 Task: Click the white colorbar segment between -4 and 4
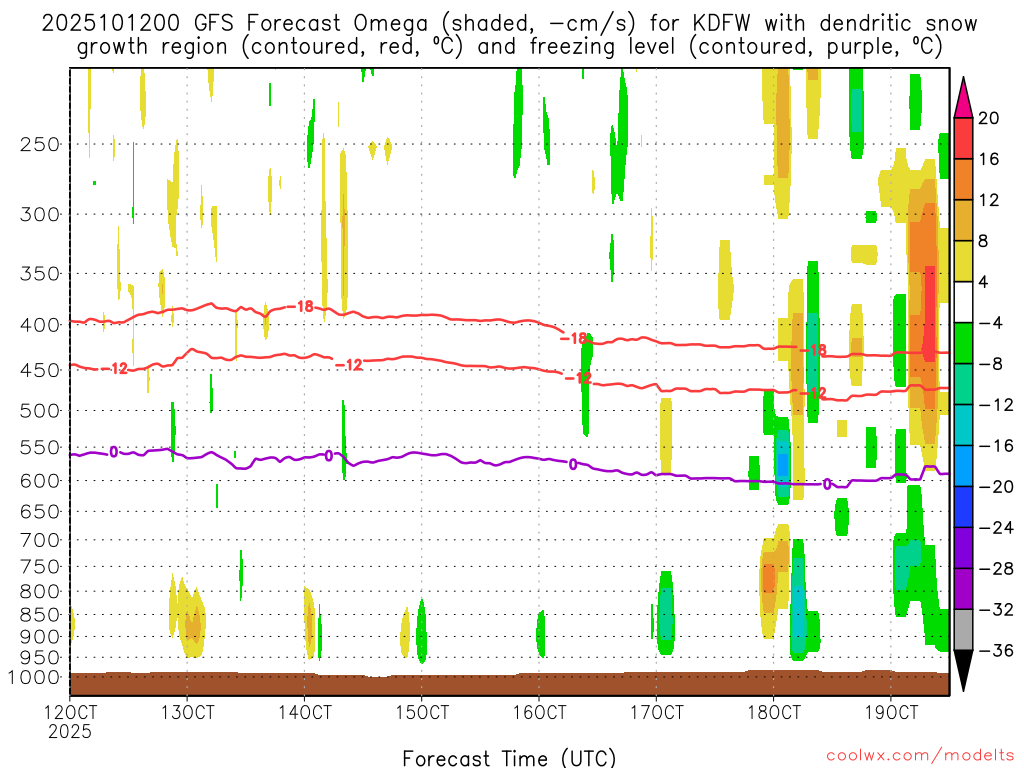pyautogui.click(x=963, y=302)
